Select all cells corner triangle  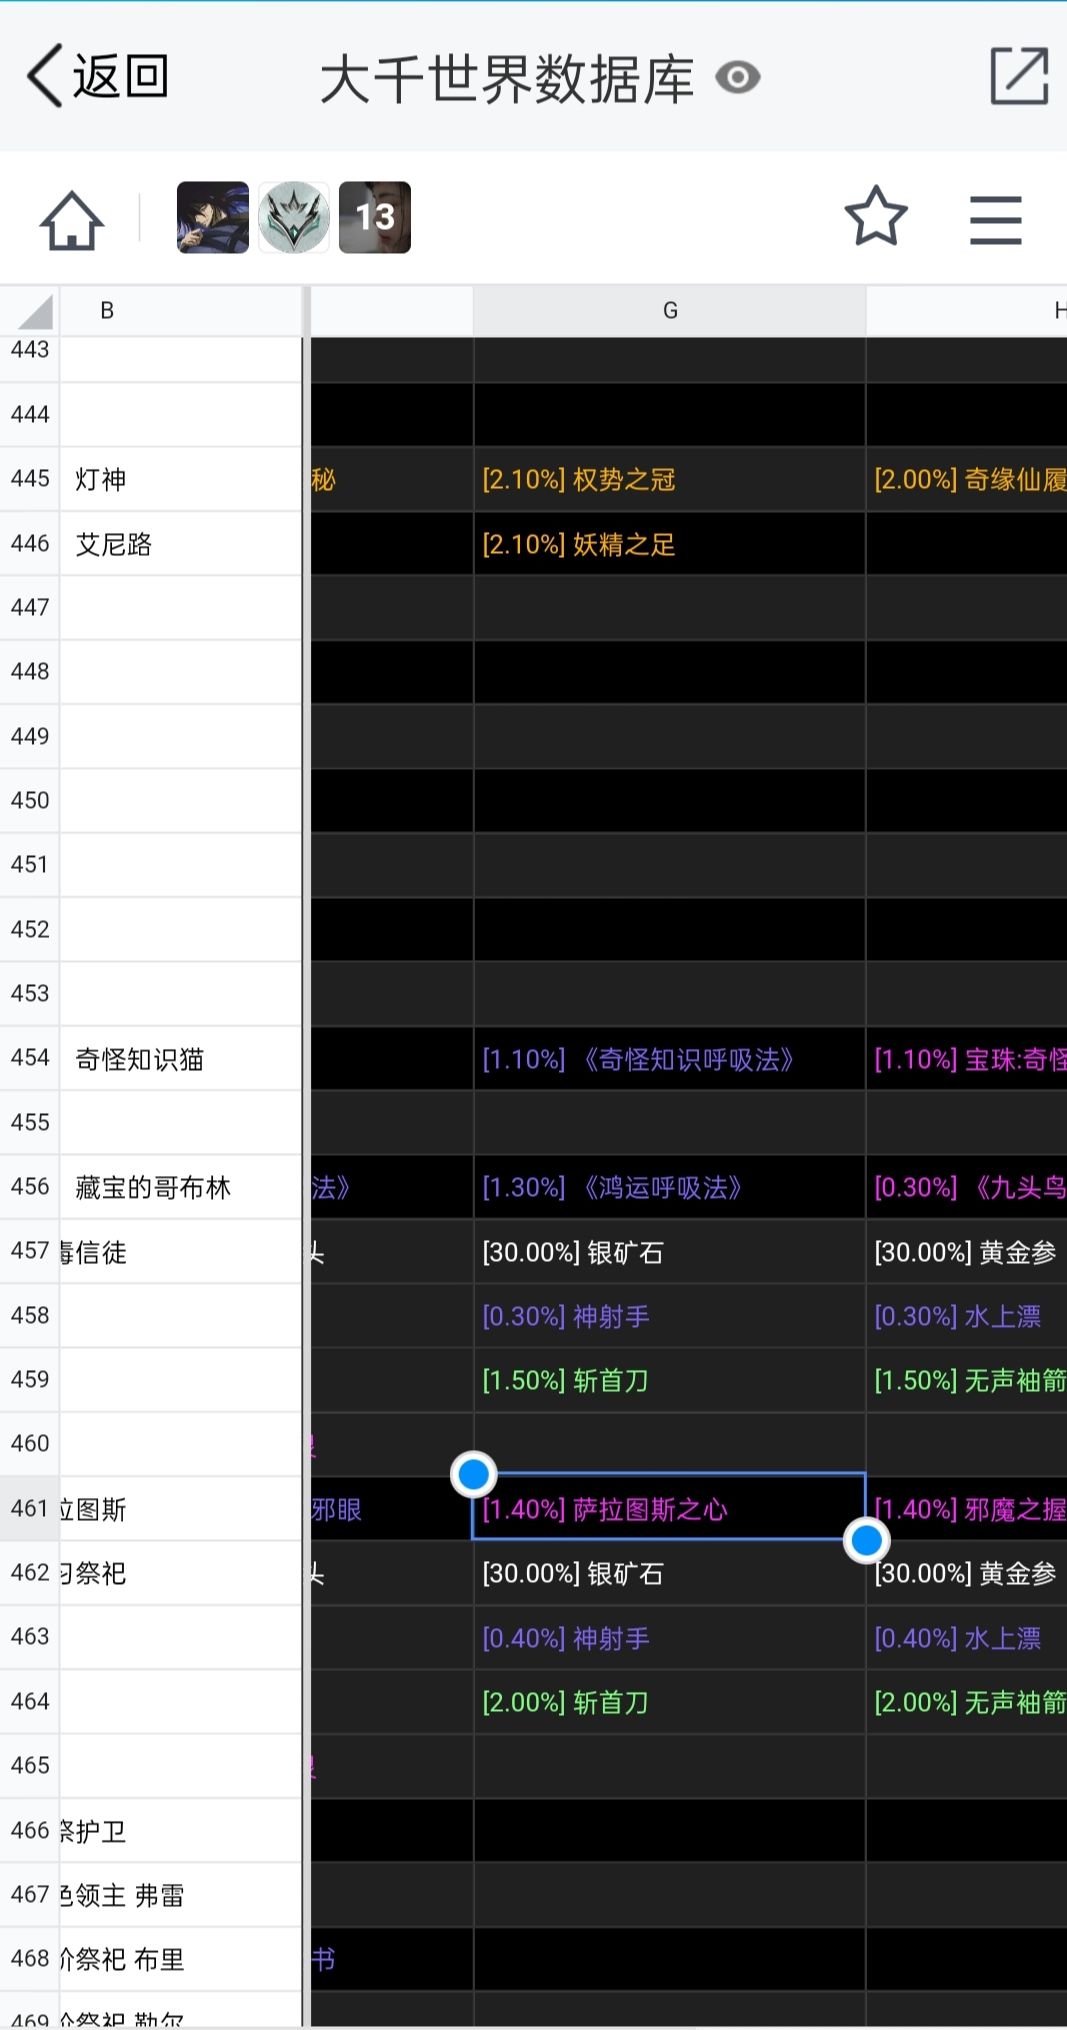pyautogui.click(x=30, y=311)
